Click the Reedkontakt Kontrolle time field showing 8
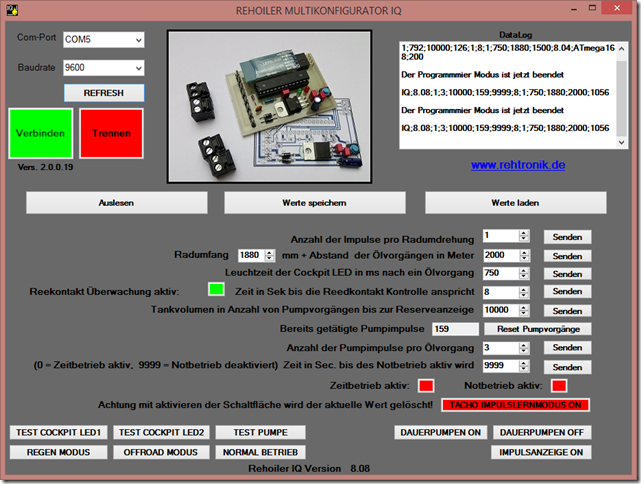 (501, 292)
